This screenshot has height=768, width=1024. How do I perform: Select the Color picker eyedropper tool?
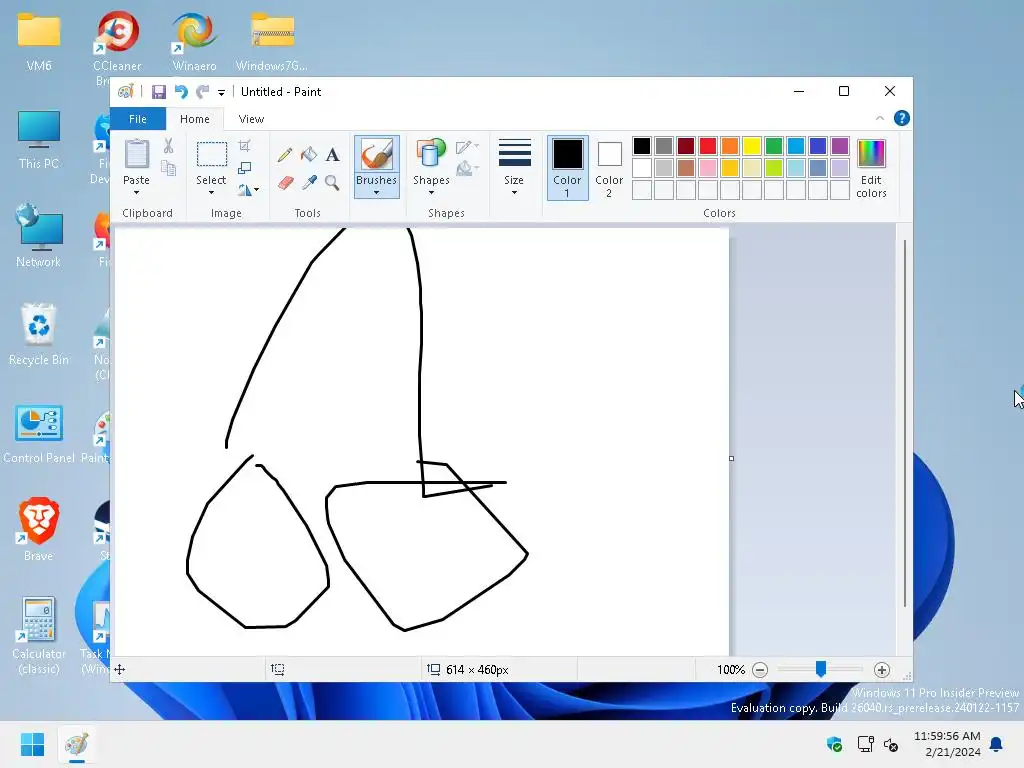309,182
